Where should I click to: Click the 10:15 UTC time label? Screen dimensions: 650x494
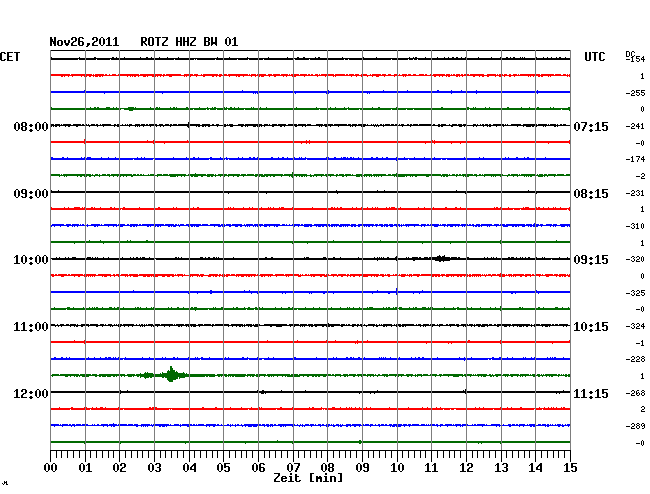591,327
